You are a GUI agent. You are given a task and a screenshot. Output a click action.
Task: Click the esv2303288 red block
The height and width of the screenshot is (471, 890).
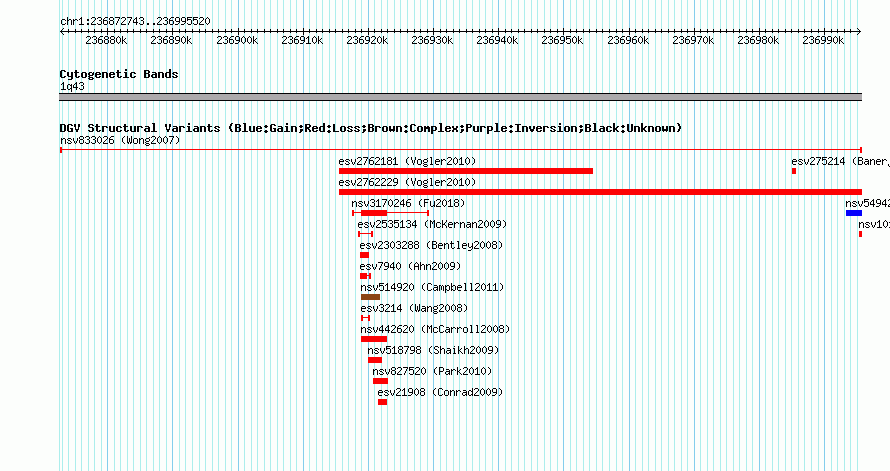pos(364,255)
